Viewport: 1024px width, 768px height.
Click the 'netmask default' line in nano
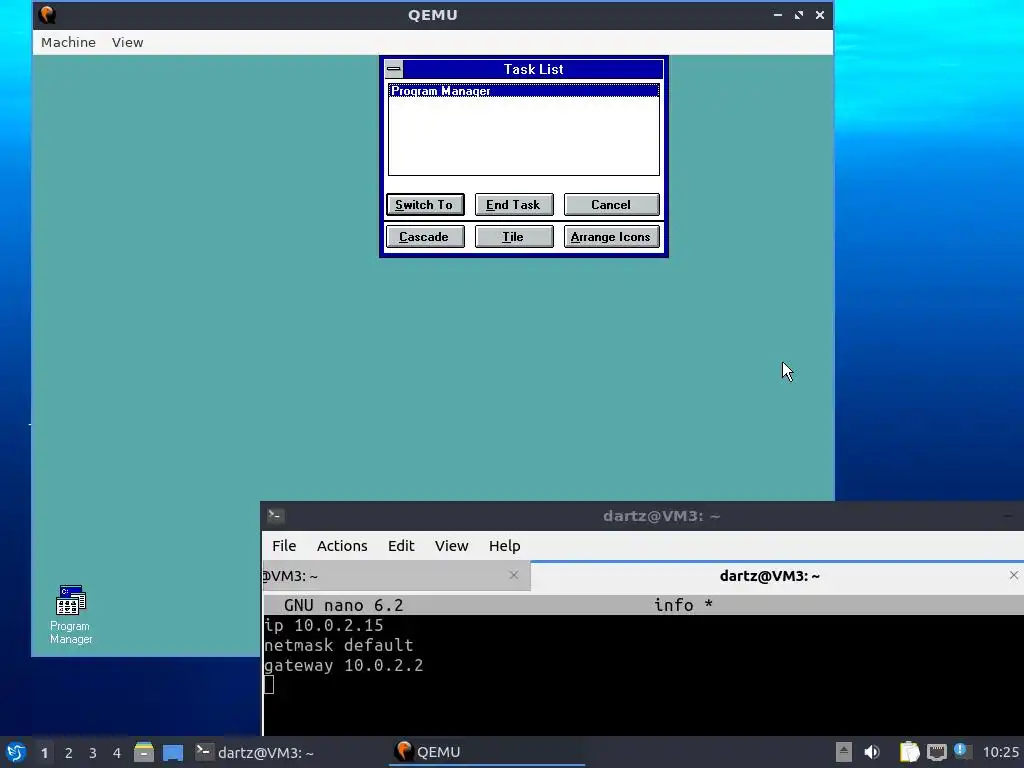338,646
